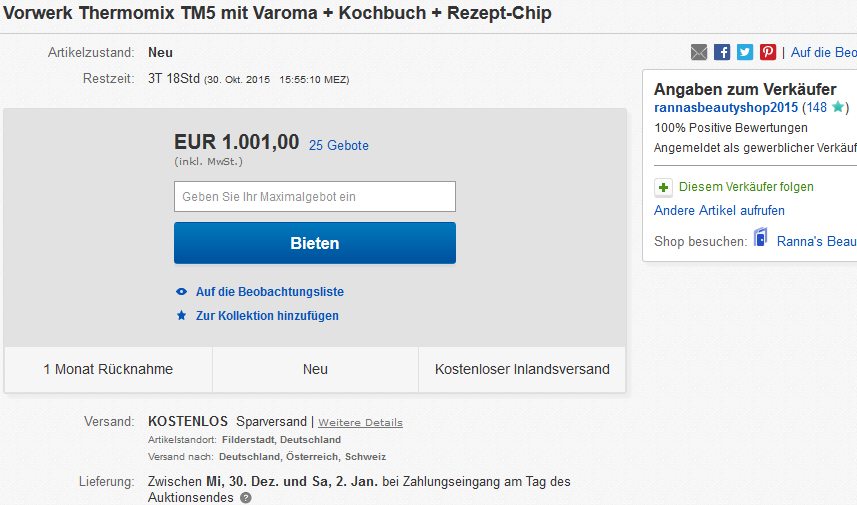Image resolution: width=857 pixels, height=505 pixels.
Task: Share this listing via the email icon
Action: click(x=699, y=52)
